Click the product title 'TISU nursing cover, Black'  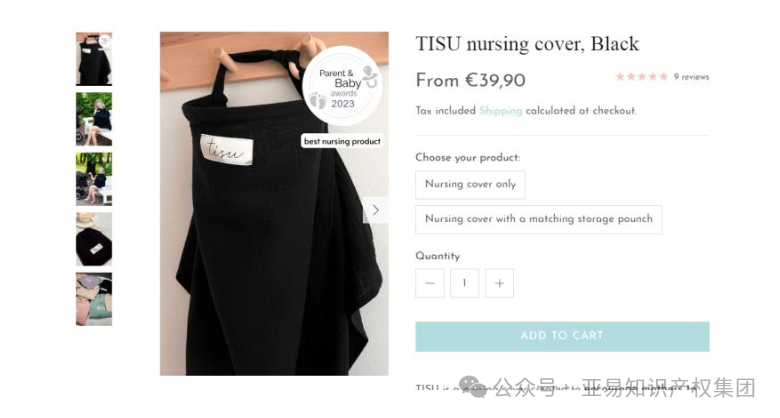527,44
